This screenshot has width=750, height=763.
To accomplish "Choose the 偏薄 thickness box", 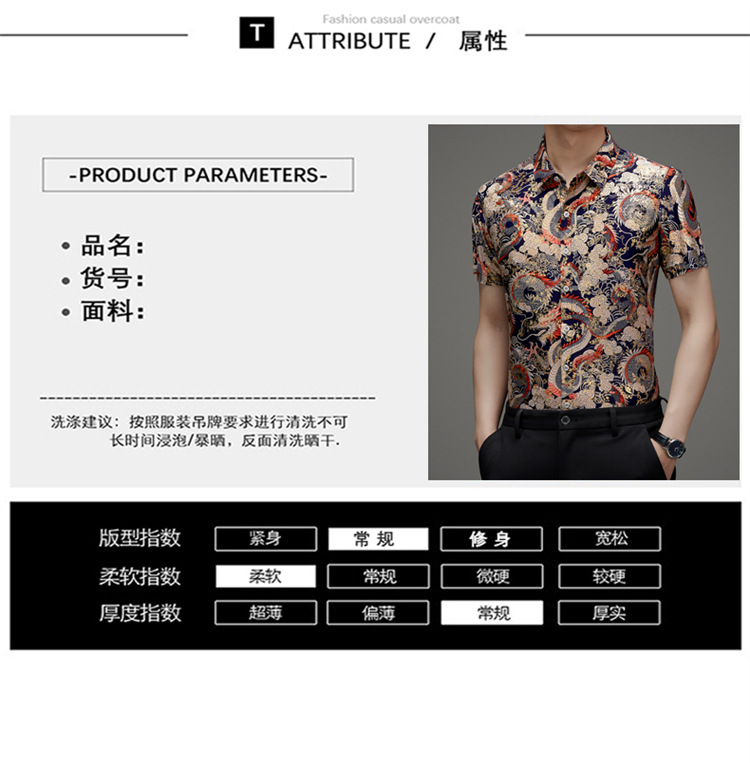I will tap(378, 613).
